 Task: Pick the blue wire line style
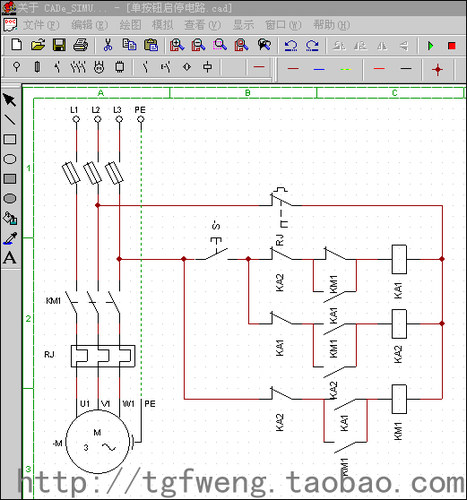[x=319, y=69]
